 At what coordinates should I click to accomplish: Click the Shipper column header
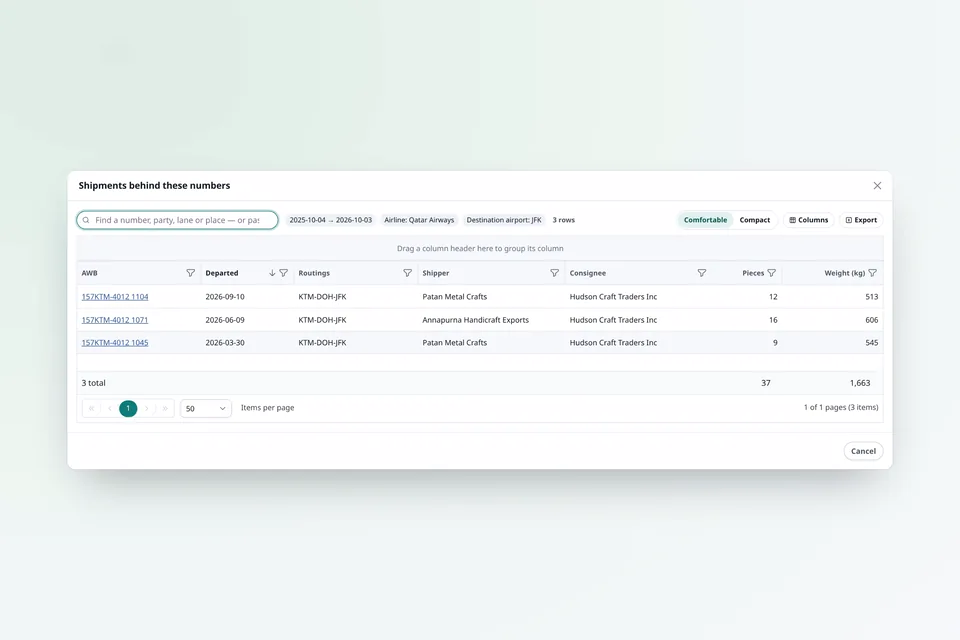tap(436, 273)
